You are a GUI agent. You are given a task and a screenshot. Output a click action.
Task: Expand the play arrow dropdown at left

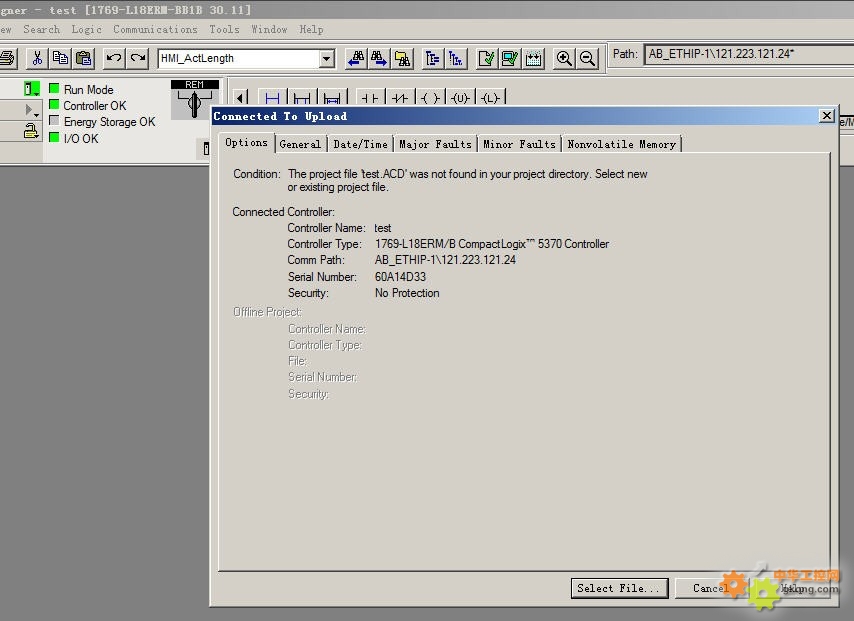pos(32,110)
